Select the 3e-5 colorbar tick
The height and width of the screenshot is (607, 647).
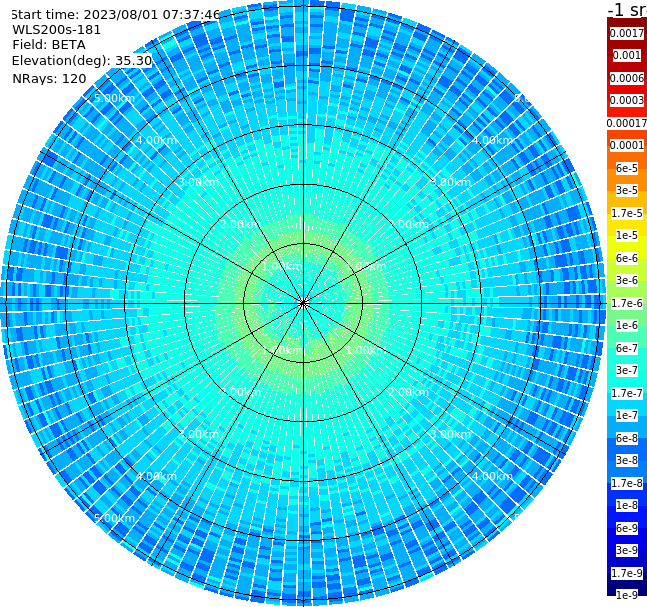[x=627, y=190]
